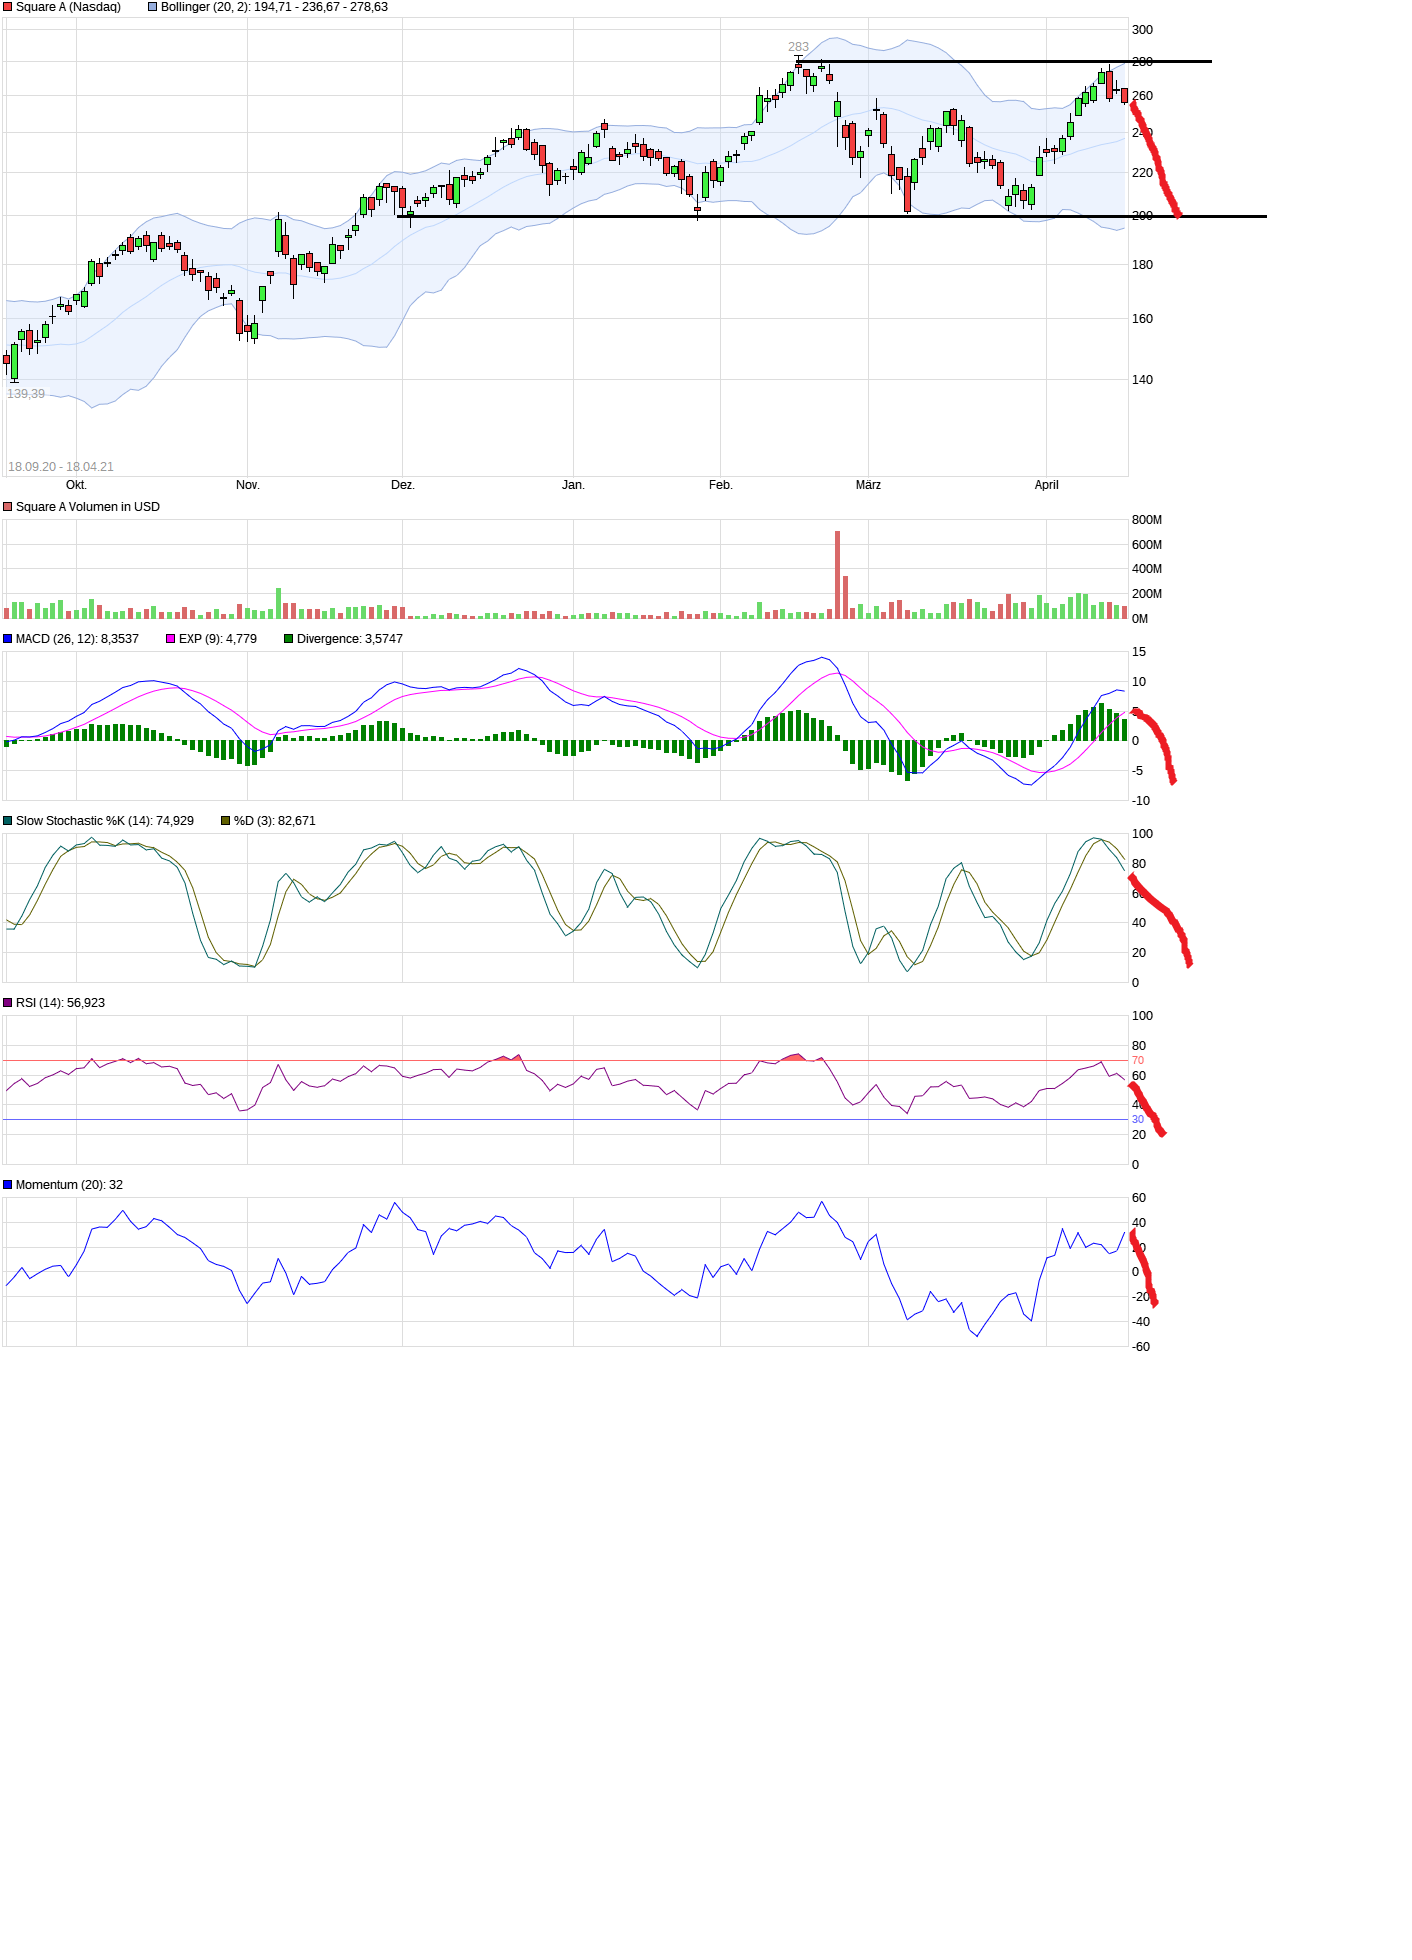Viewport: 1412px width, 1960px height.
Task: Click the "283" high price marker
Action: (x=798, y=47)
